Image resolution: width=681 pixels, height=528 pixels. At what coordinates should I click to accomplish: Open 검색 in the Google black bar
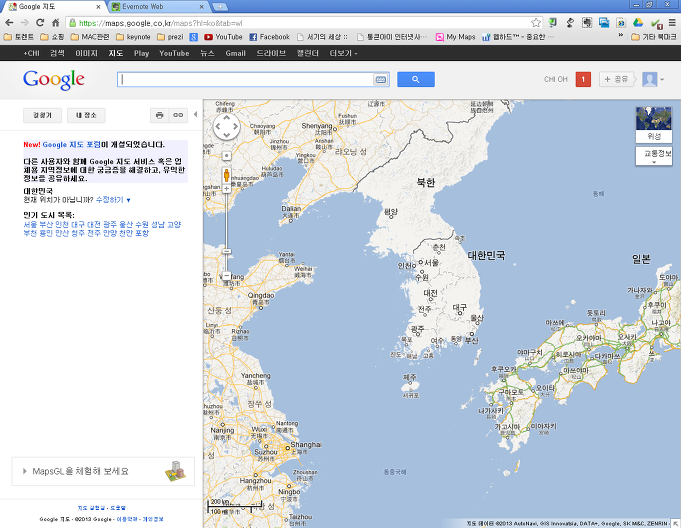[57, 53]
